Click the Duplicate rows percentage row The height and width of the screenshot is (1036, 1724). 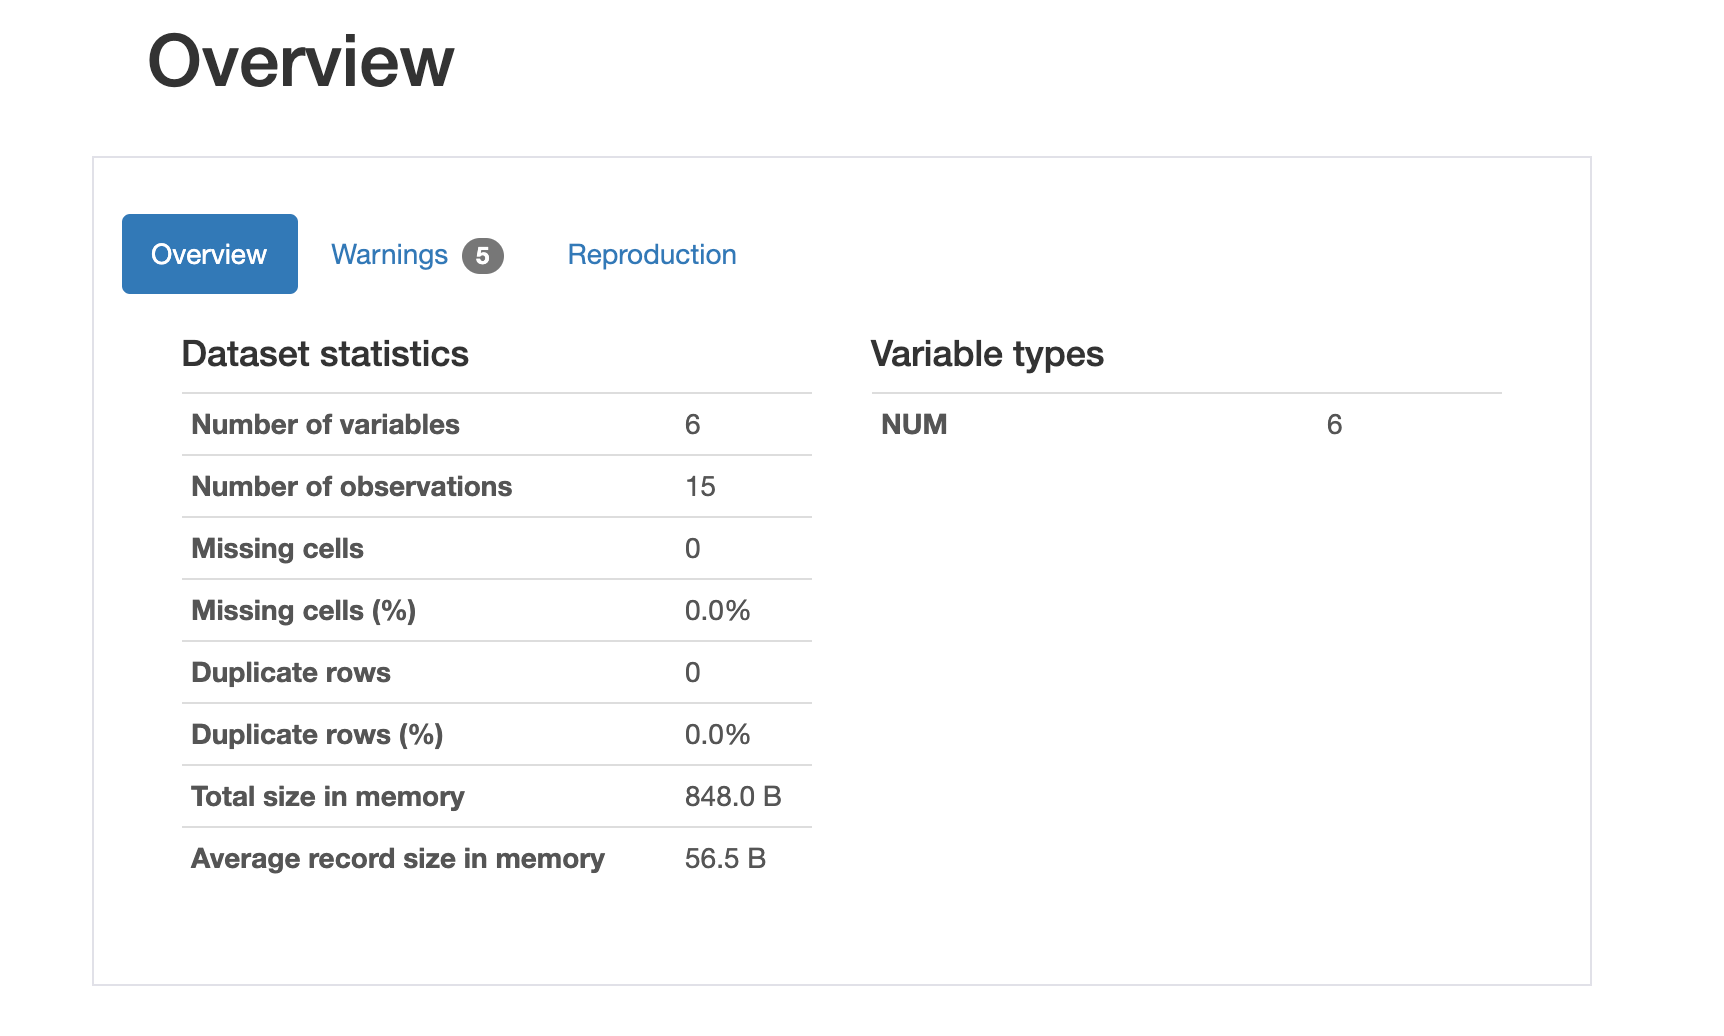pos(317,734)
